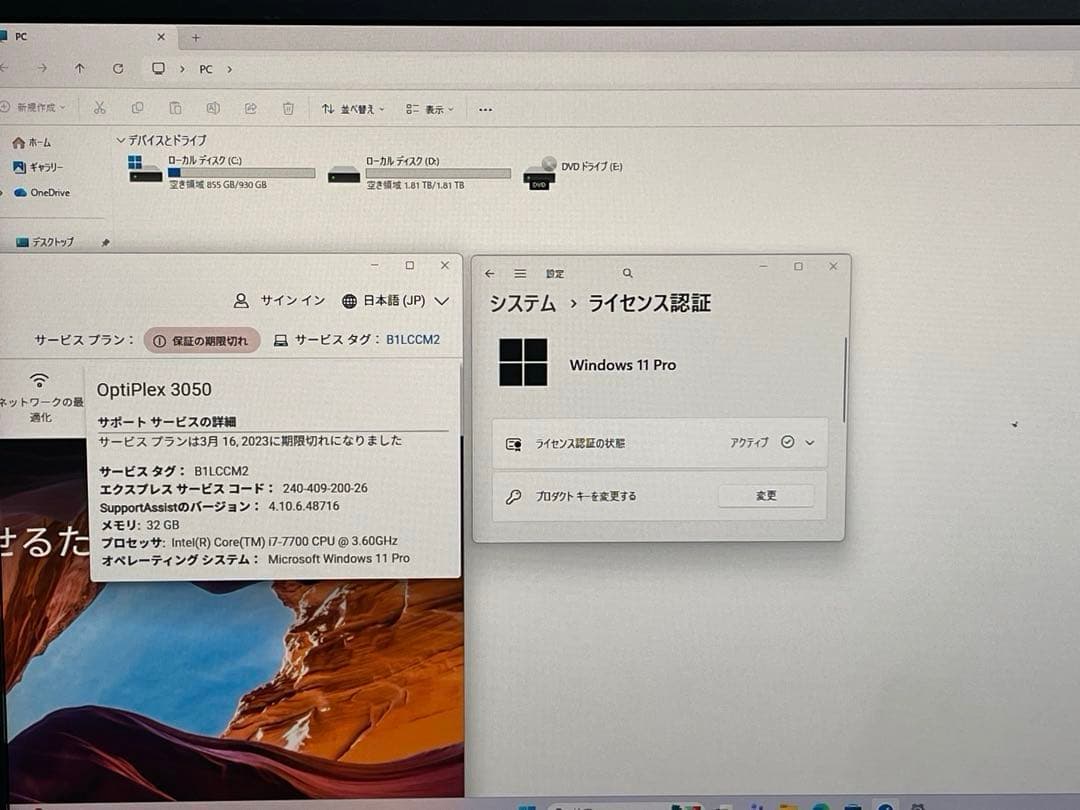Click the search magnifier in Settings window
1080x810 pixels.
click(627, 273)
